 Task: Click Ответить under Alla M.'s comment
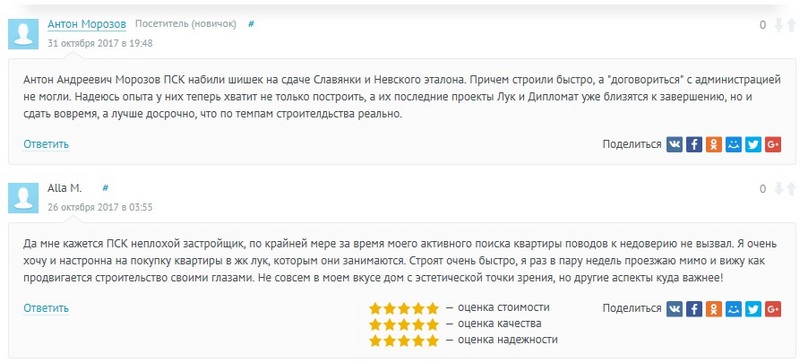46,308
